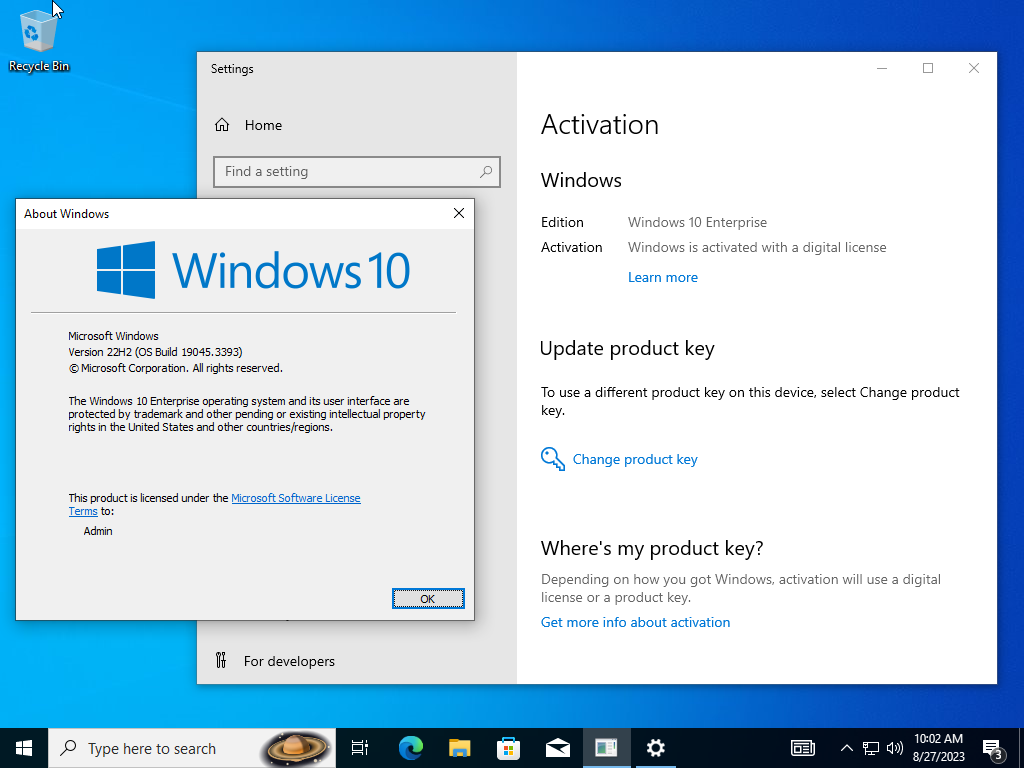Click inside the Find a setting field
Image resolution: width=1024 pixels, height=768 pixels.
357,172
